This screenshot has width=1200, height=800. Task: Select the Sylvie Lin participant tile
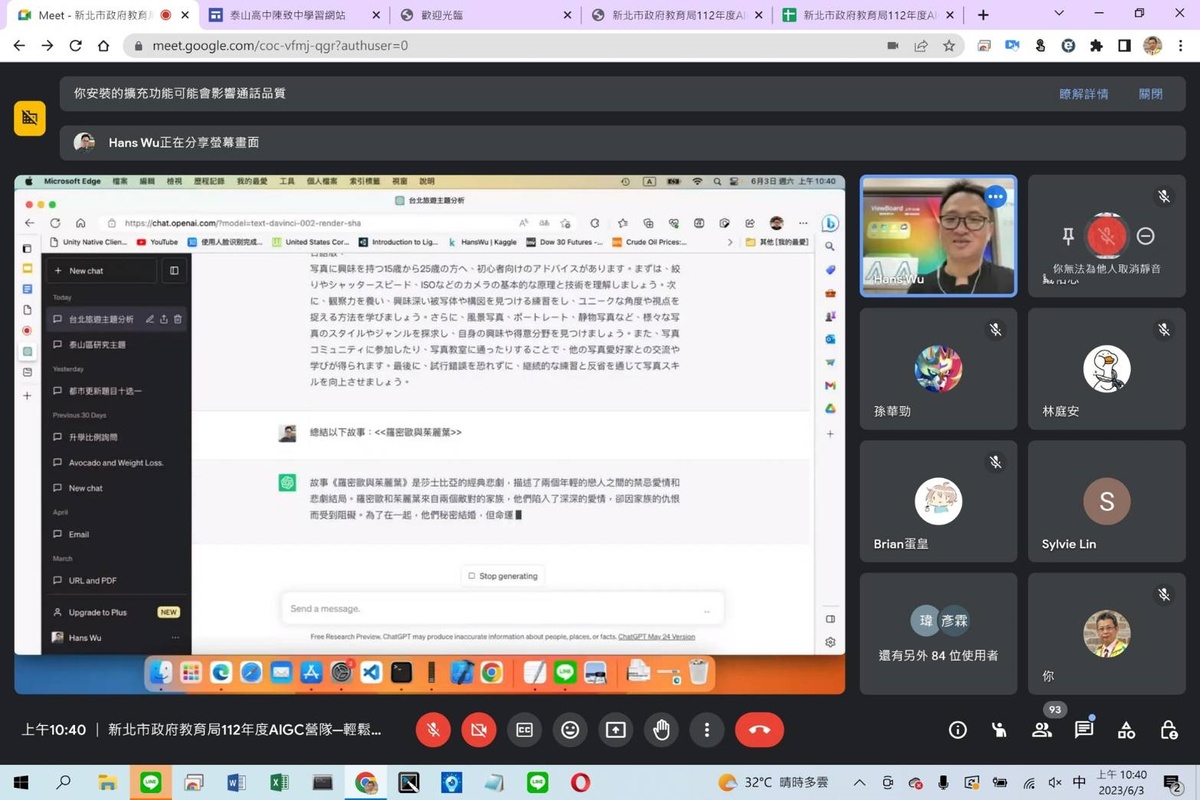tap(1107, 502)
